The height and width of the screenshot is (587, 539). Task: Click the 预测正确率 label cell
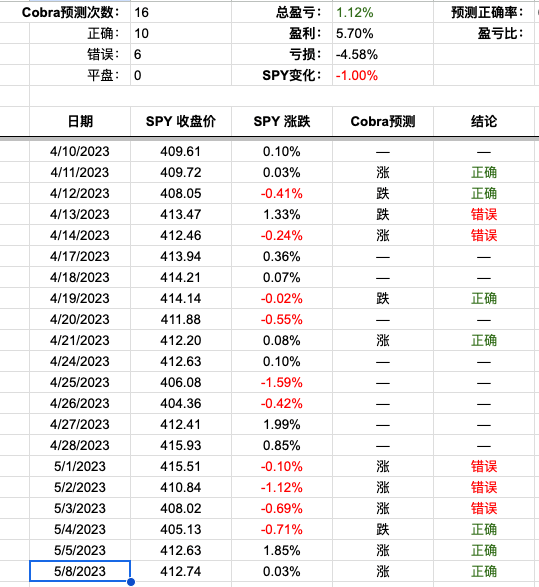click(484, 12)
